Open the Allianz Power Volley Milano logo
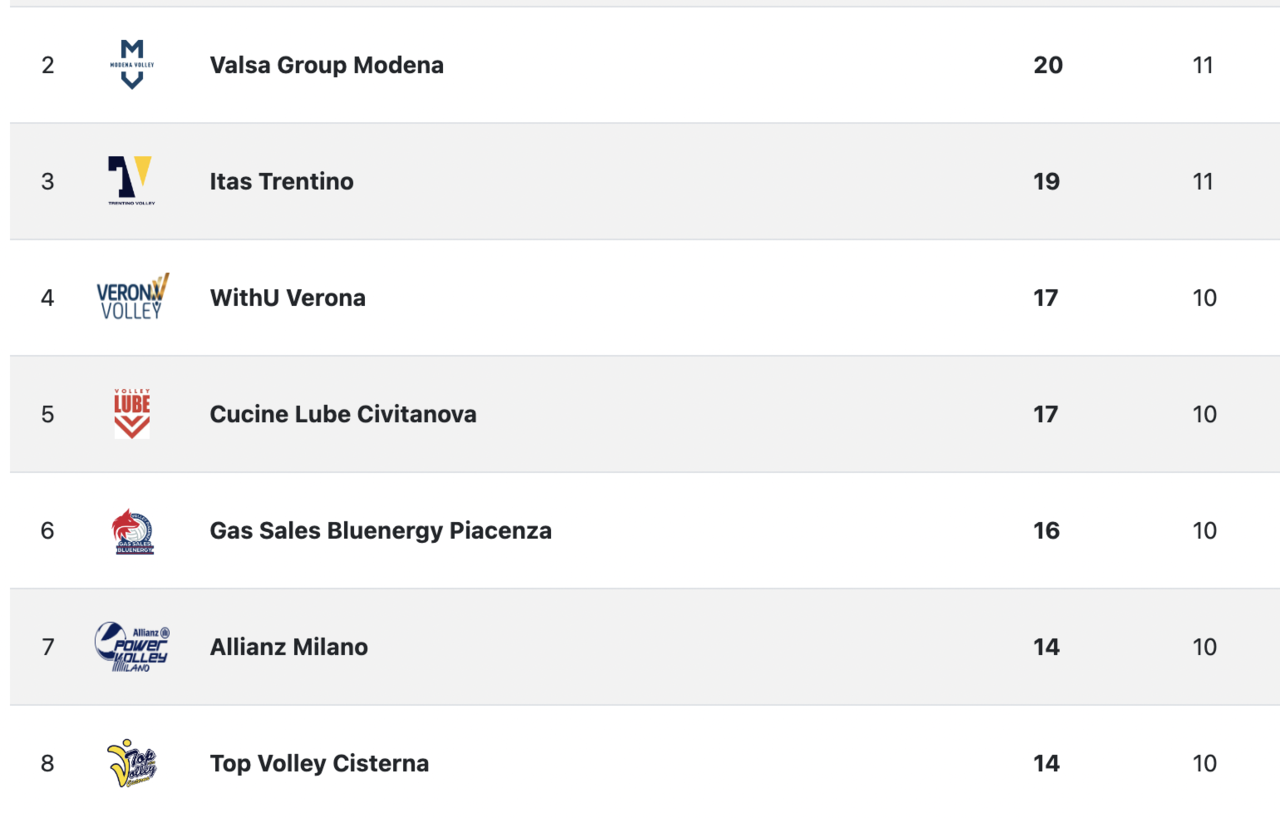1280x818 pixels. point(132,647)
